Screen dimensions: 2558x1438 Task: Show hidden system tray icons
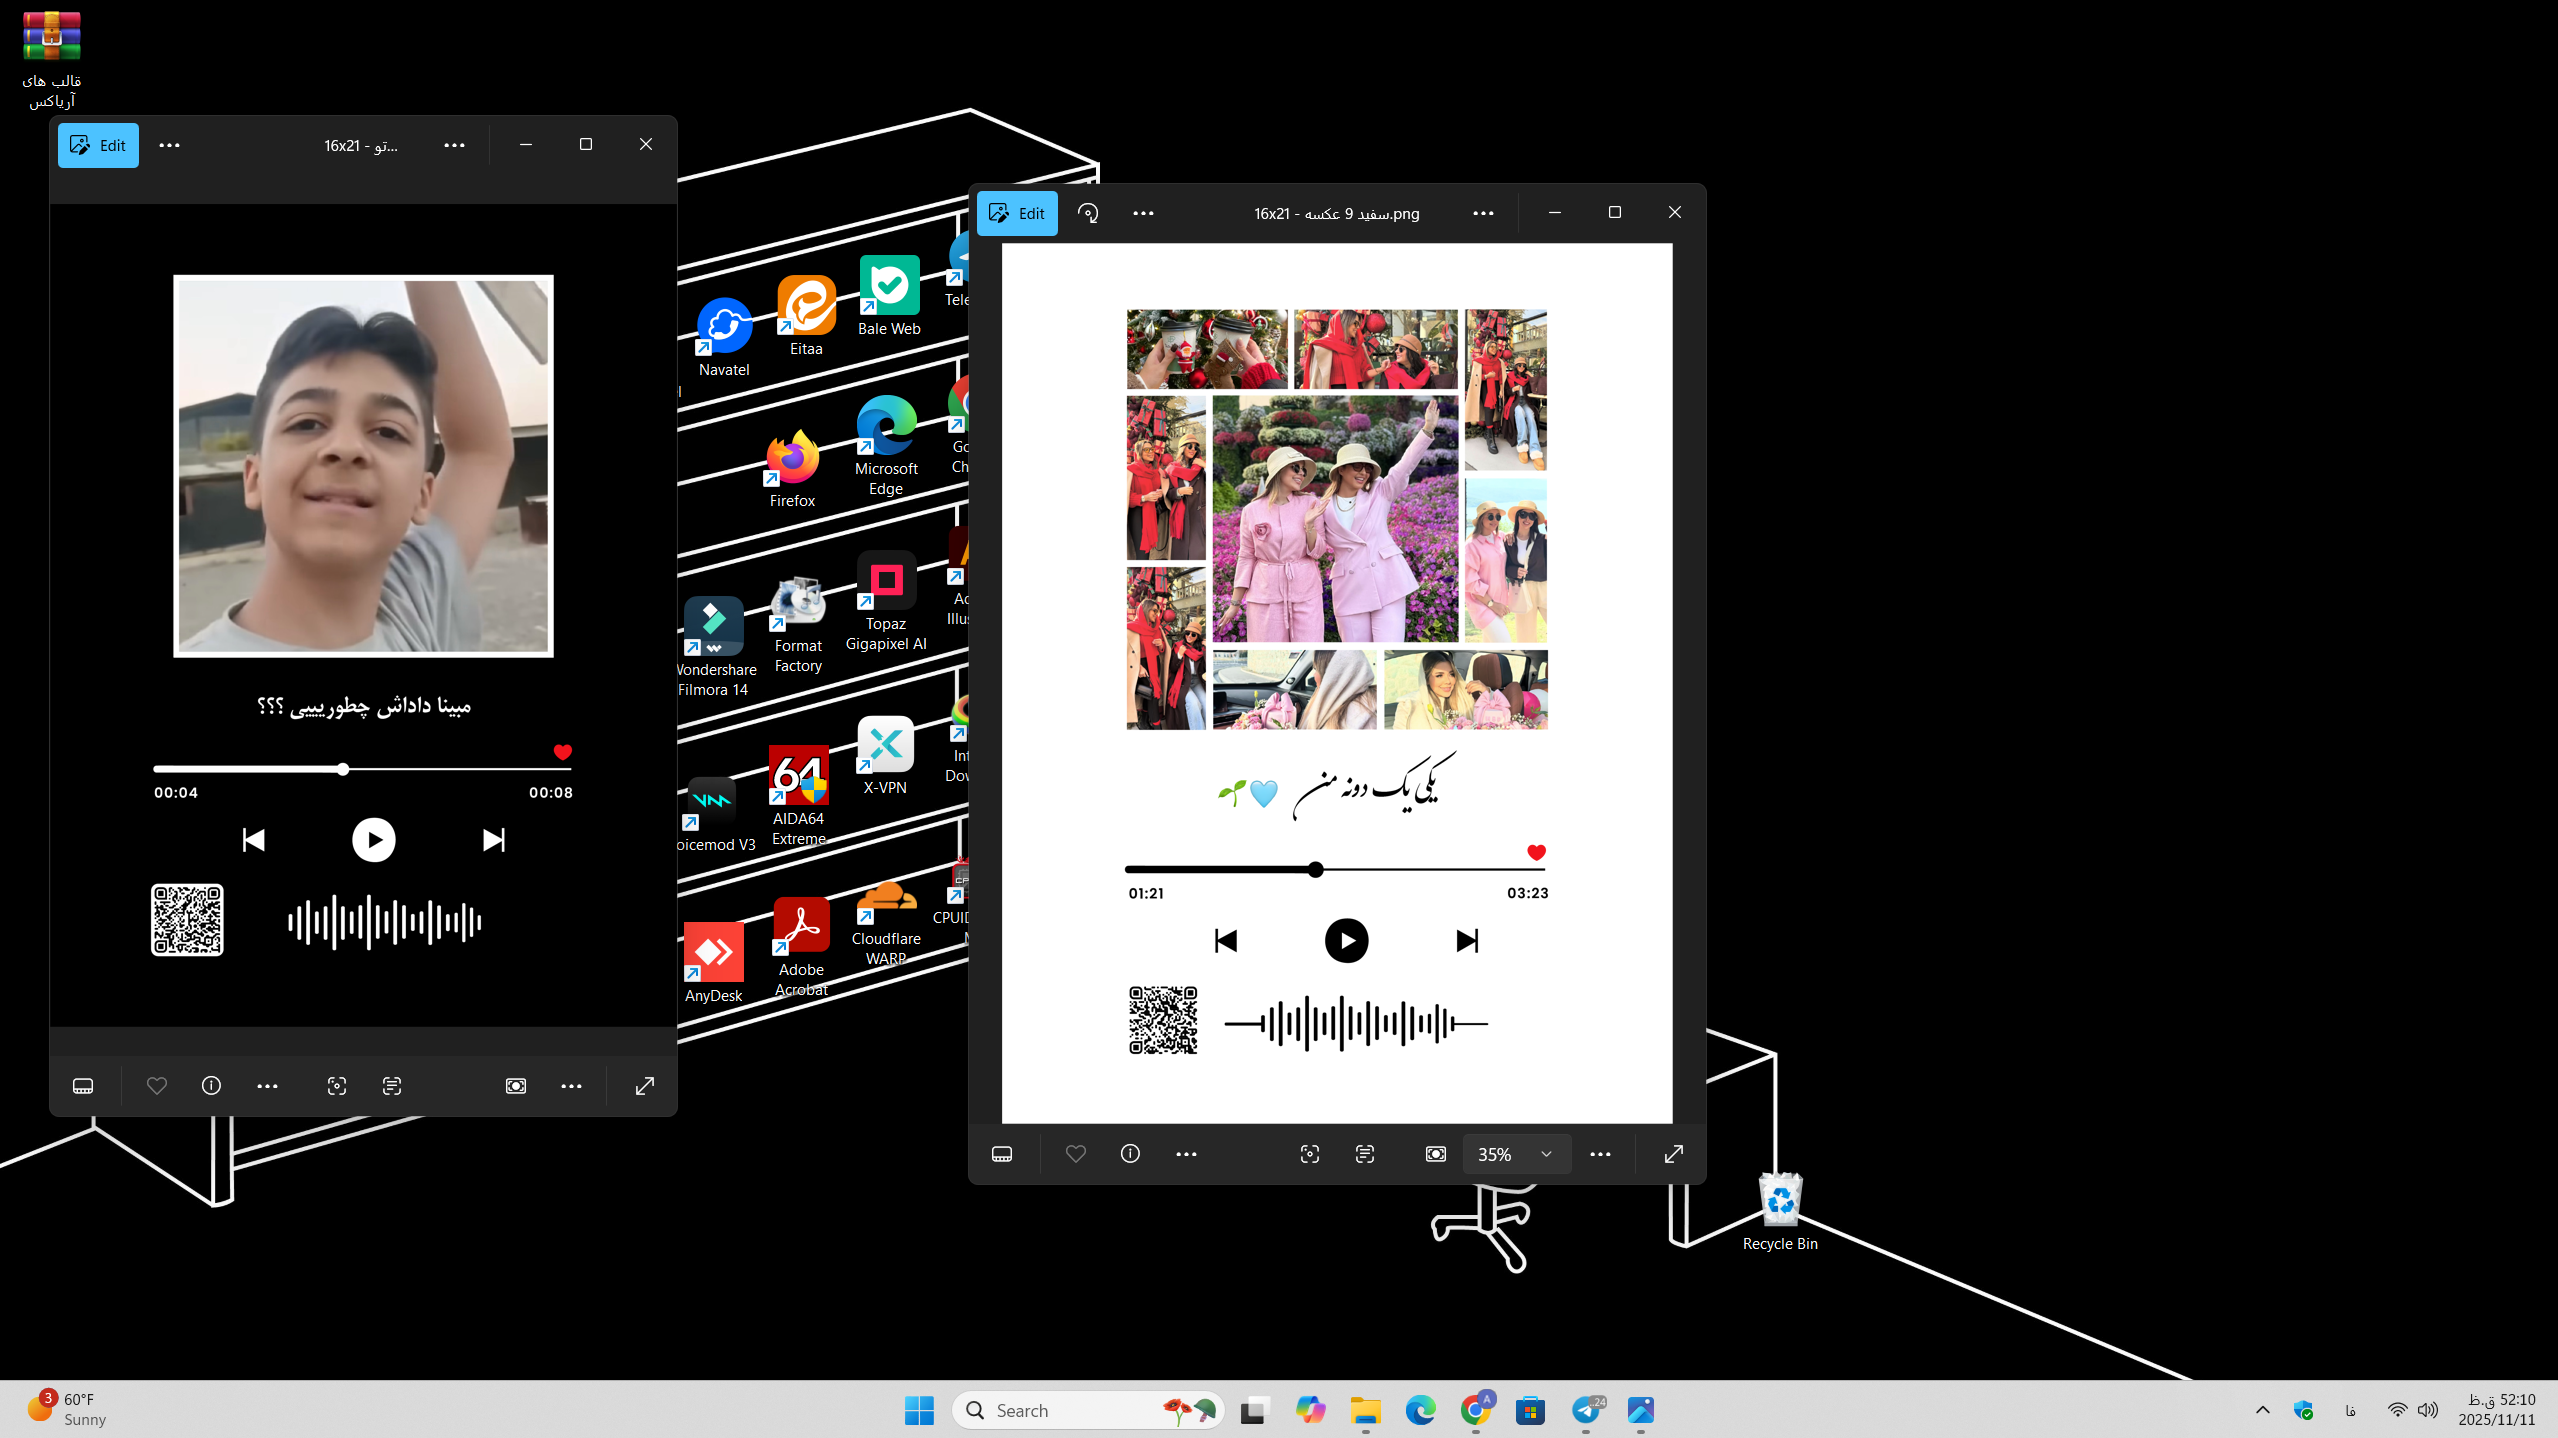coord(2263,1410)
